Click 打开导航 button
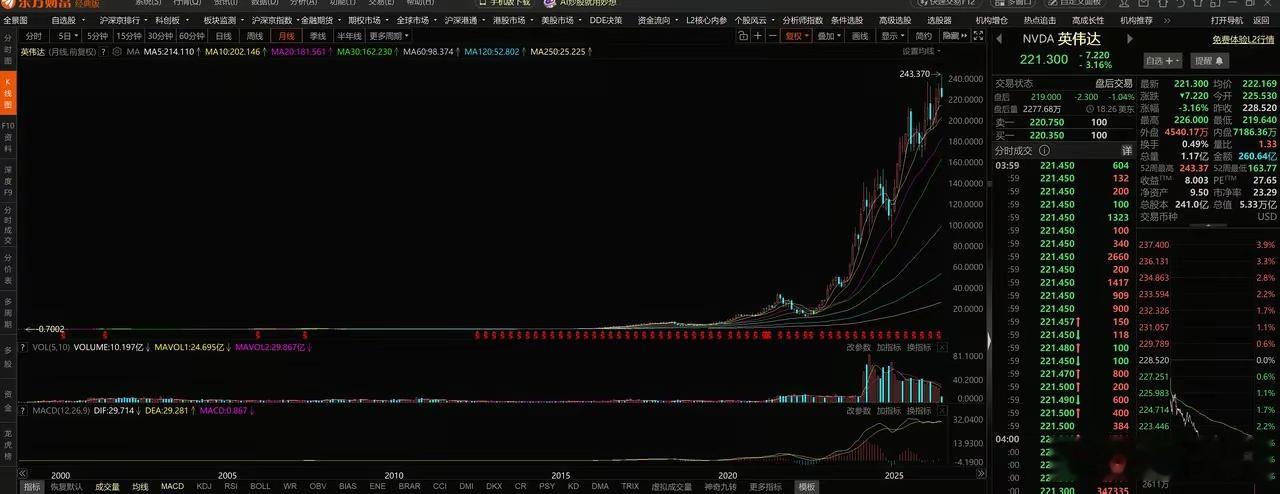 [x=1227, y=20]
